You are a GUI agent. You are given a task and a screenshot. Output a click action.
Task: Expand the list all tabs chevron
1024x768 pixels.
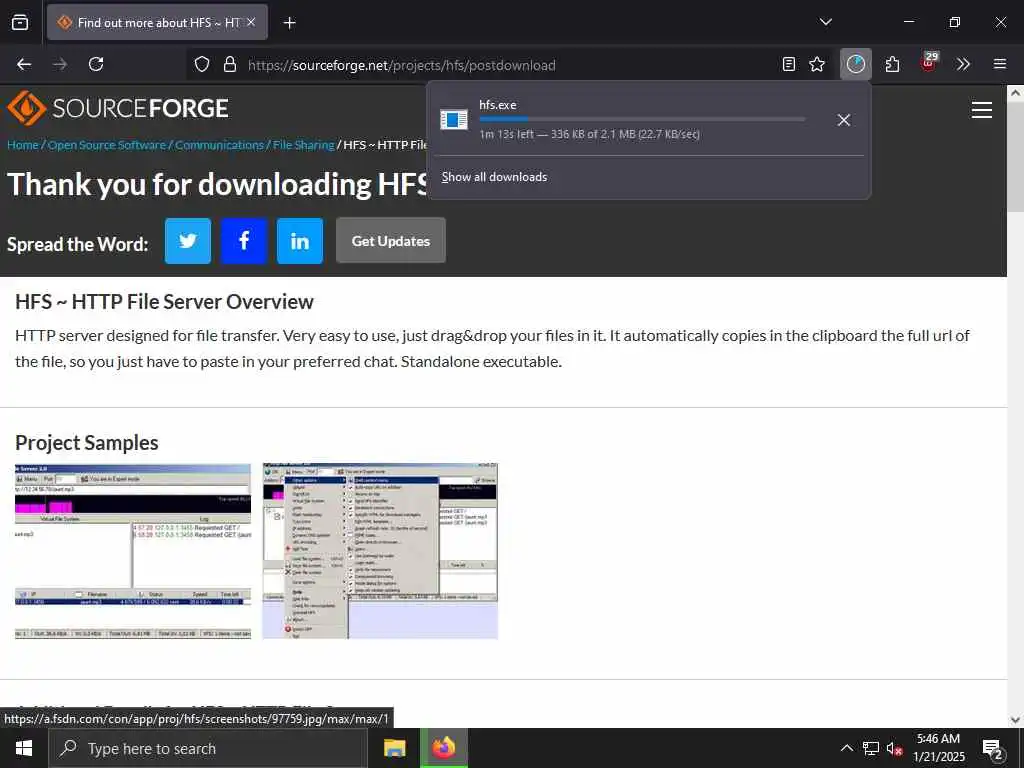(825, 22)
